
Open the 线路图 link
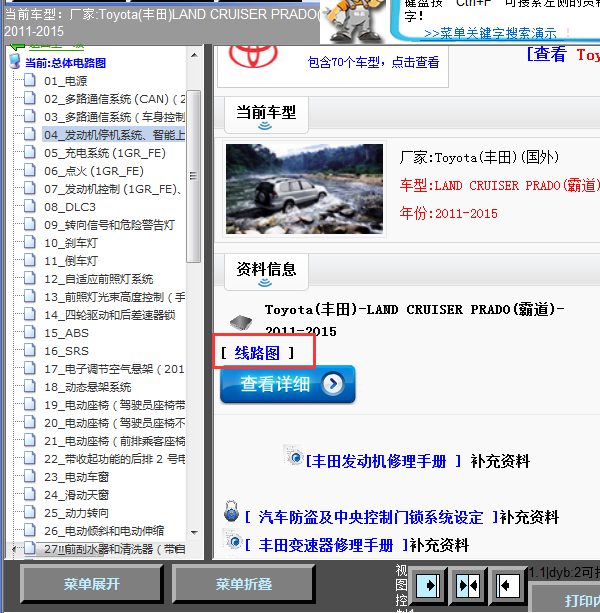[257, 353]
